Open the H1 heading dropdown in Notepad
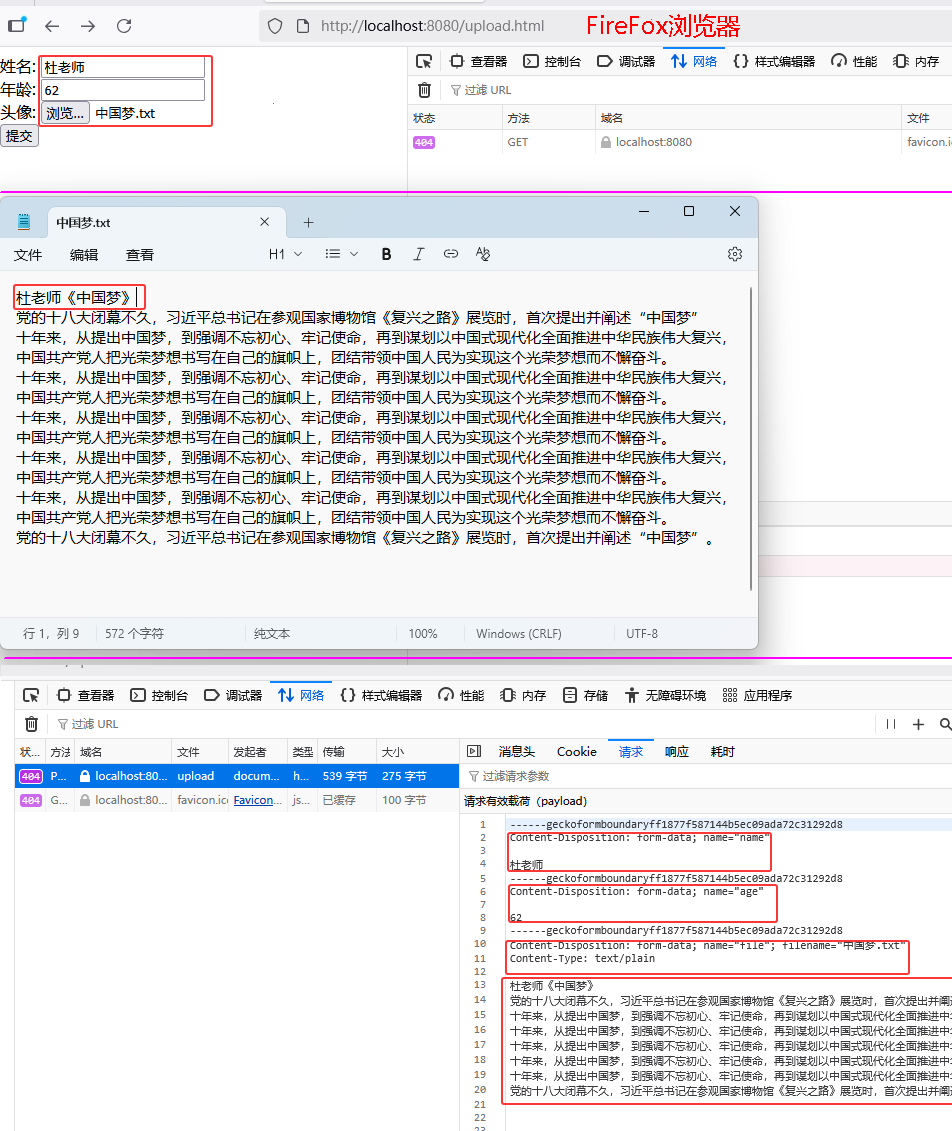 pos(285,254)
